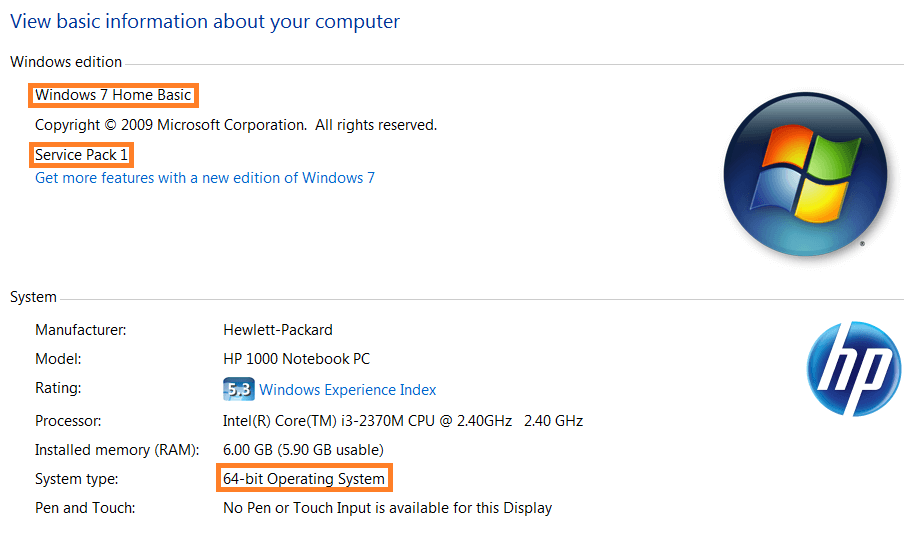Click the 5.3 rating score badge
This screenshot has height=535, width=917.
point(239,389)
